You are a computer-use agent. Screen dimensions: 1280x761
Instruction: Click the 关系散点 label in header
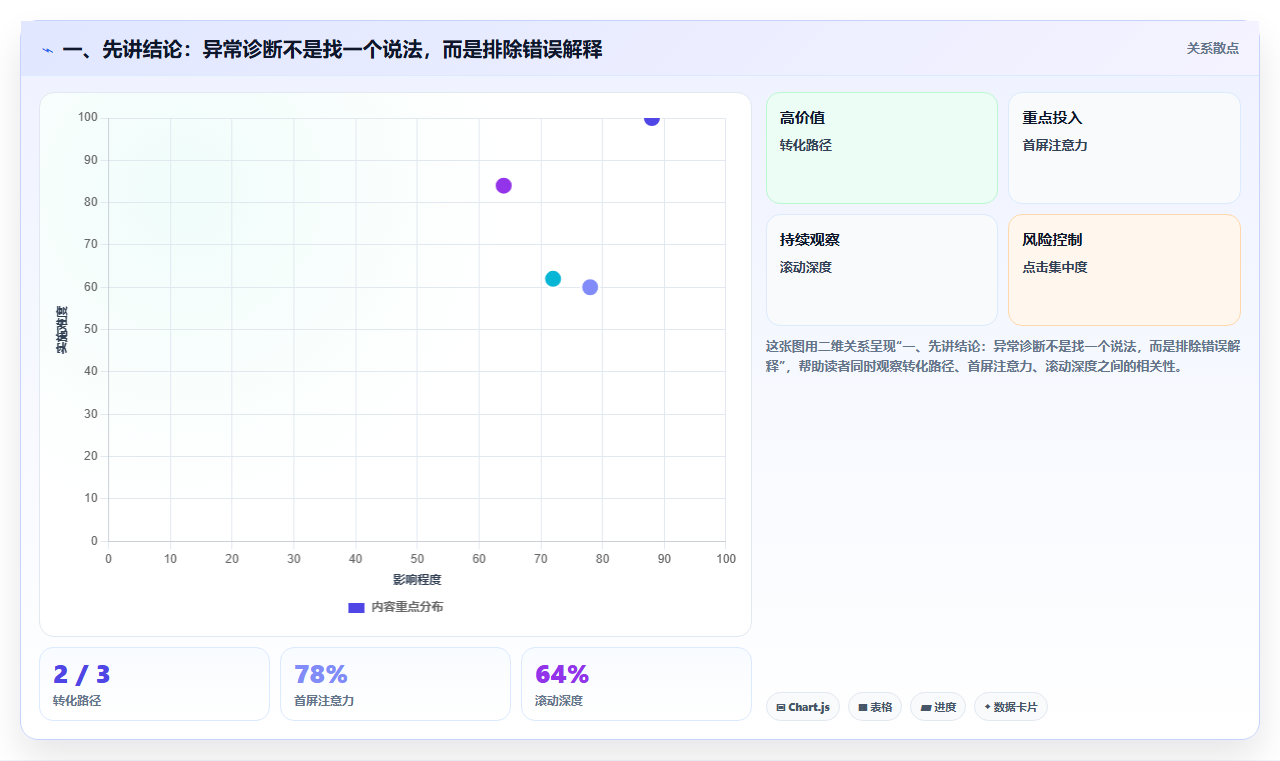coord(1213,48)
